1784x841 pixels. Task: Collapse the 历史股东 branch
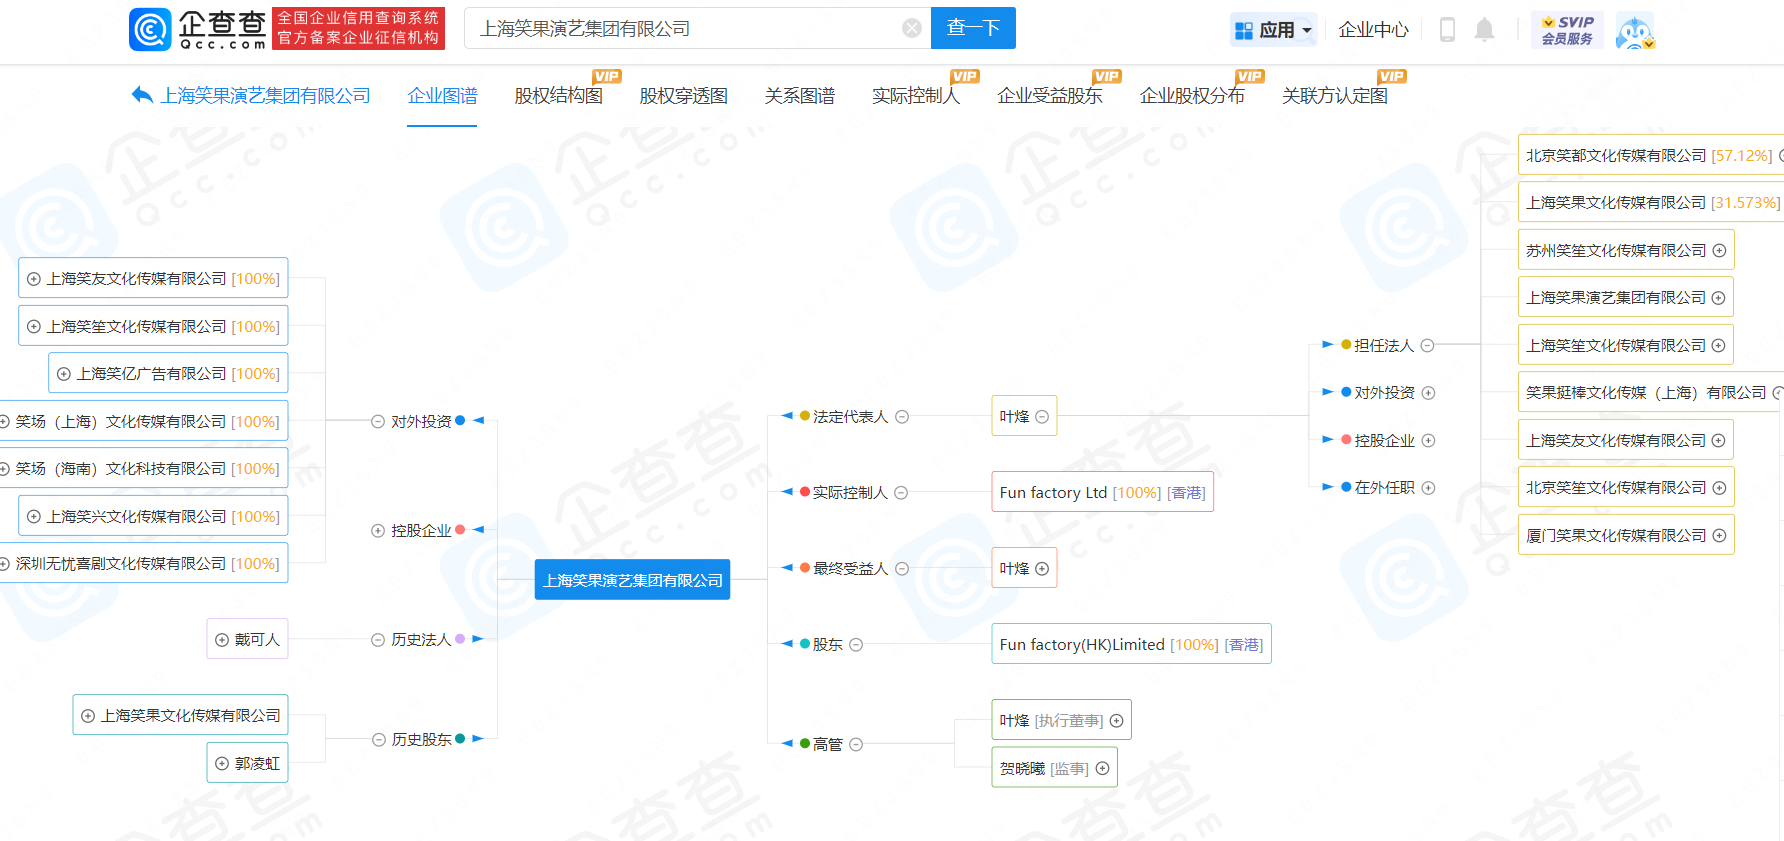pyautogui.click(x=379, y=740)
